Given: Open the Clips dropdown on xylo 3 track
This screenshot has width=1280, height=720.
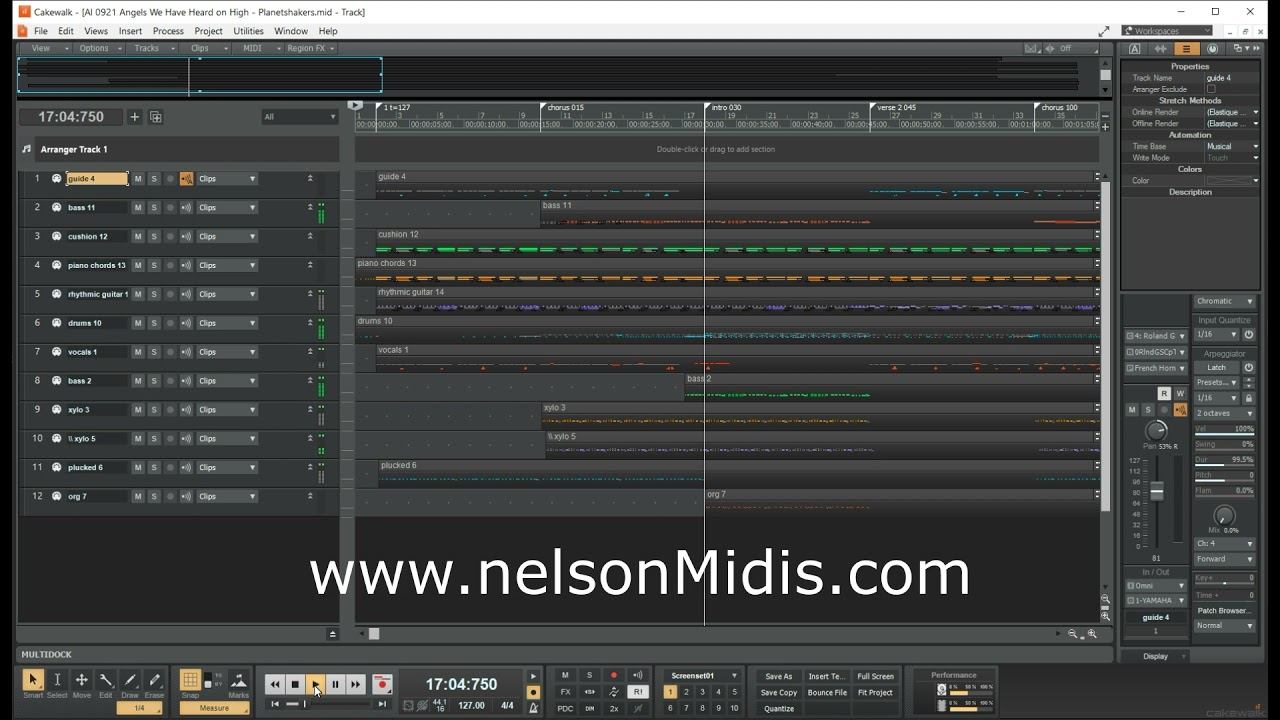Looking at the screenshot, I should pos(227,410).
